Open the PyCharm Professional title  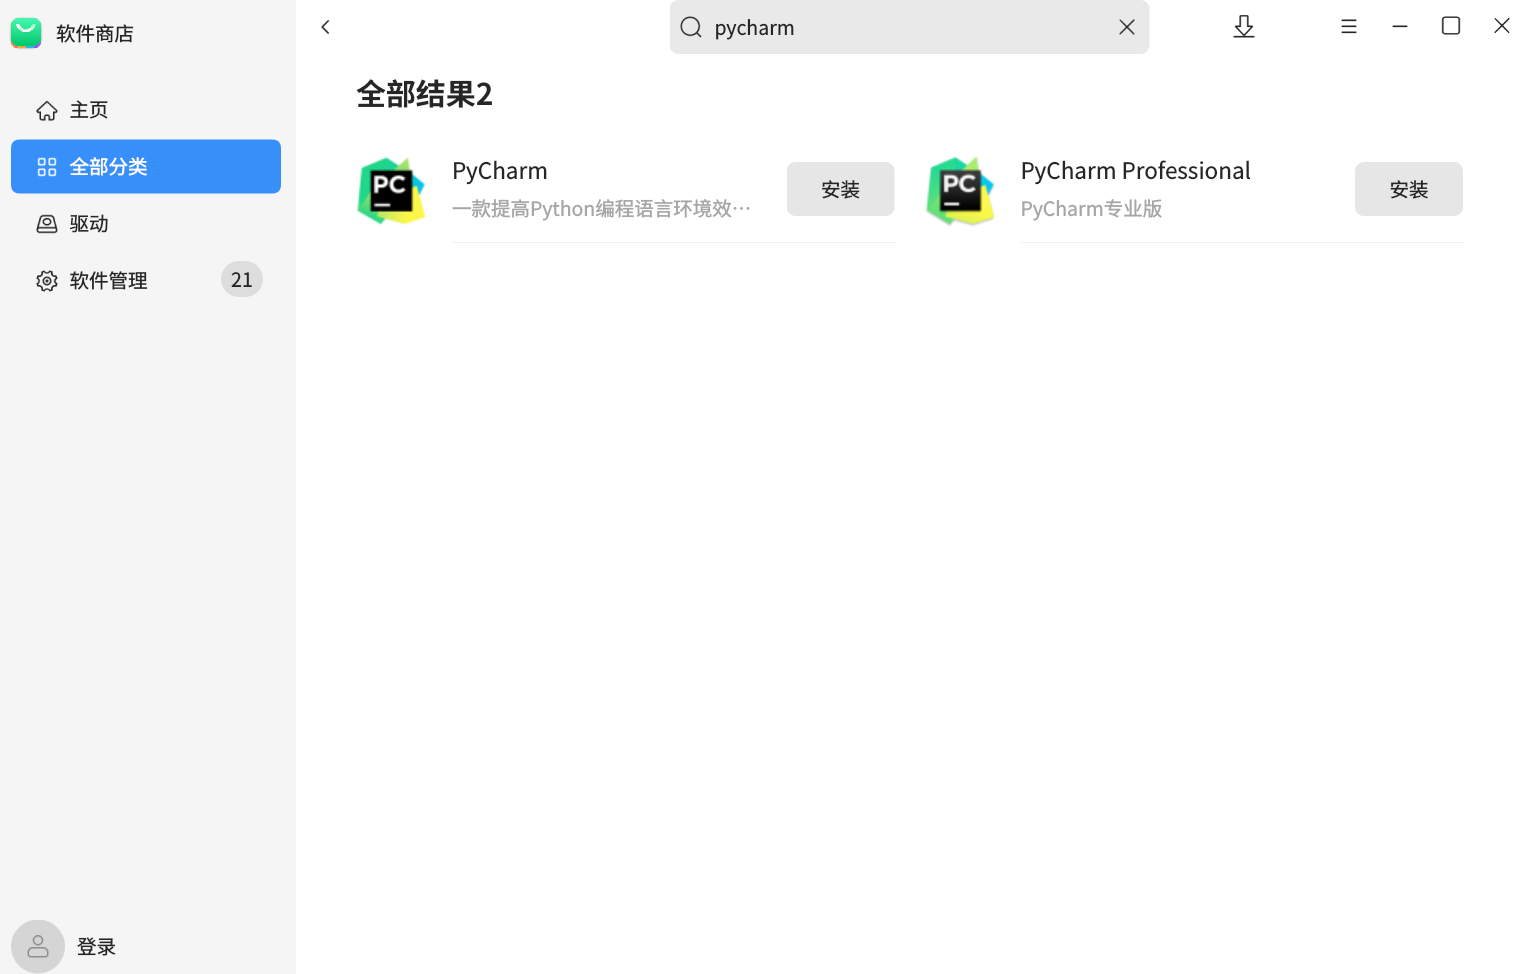click(x=1136, y=171)
